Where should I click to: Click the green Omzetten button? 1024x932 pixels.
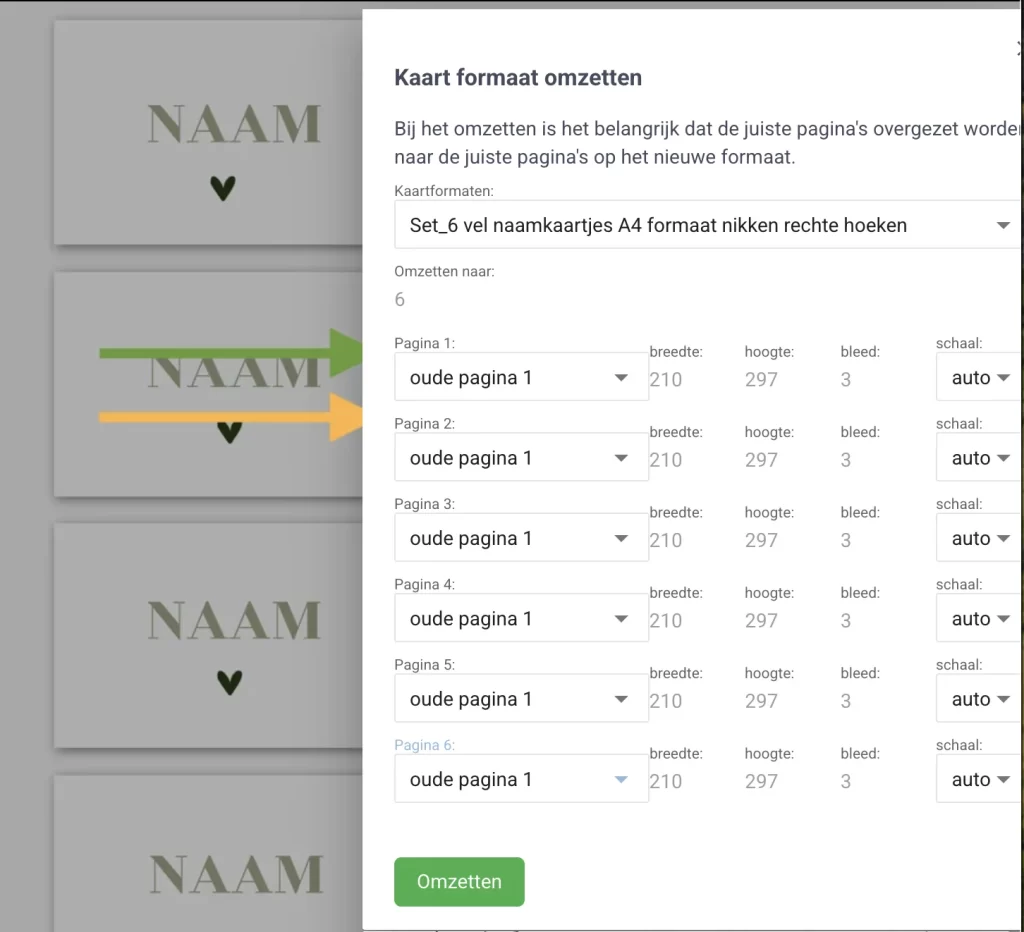[459, 881]
